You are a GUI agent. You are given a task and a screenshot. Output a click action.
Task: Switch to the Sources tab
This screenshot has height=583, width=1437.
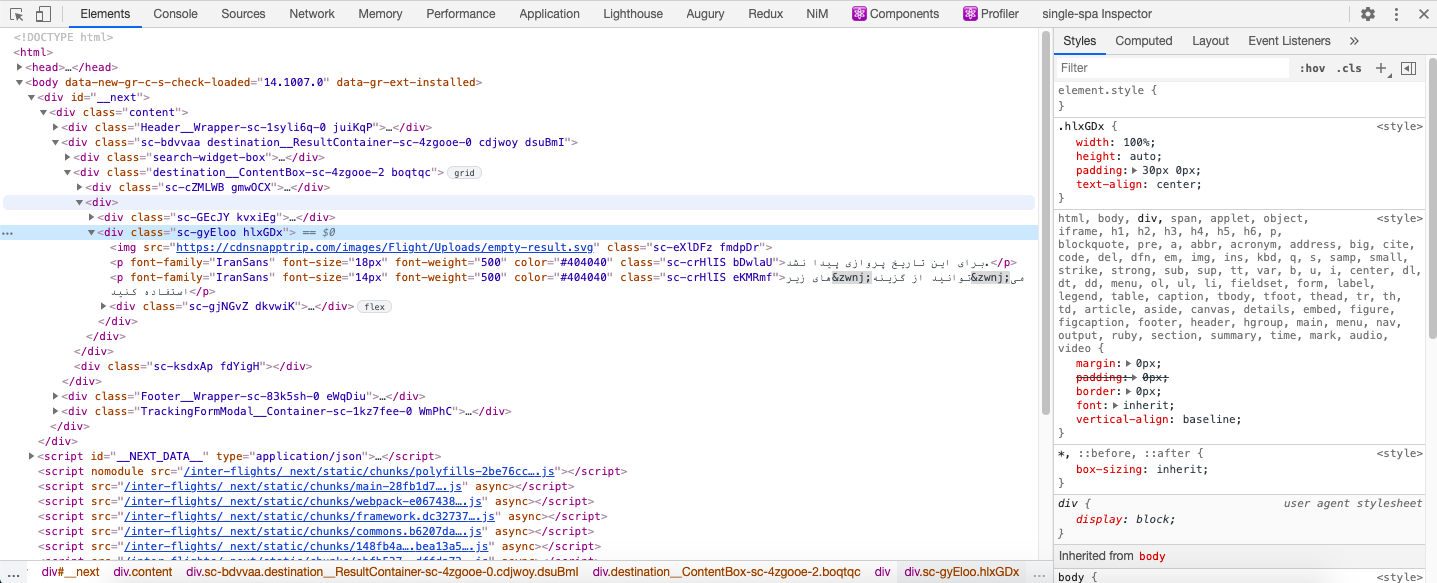(x=243, y=14)
